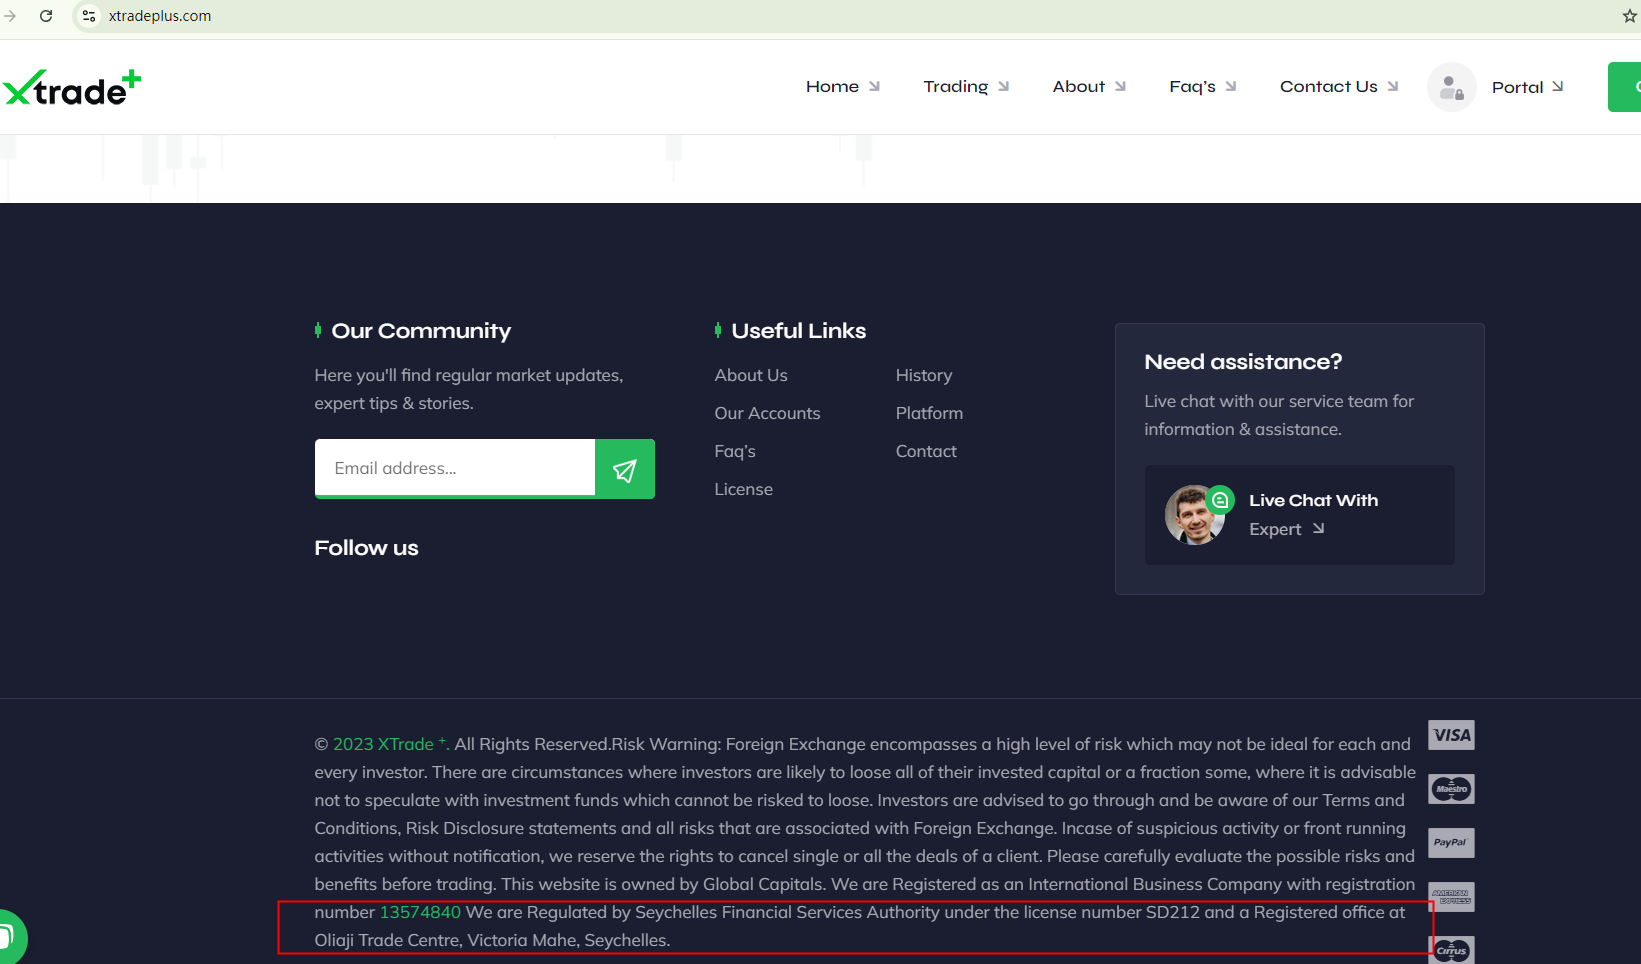The width and height of the screenshot is (1641, 964).
Task: Open the Our Accounts footer link
Action: 767,413
